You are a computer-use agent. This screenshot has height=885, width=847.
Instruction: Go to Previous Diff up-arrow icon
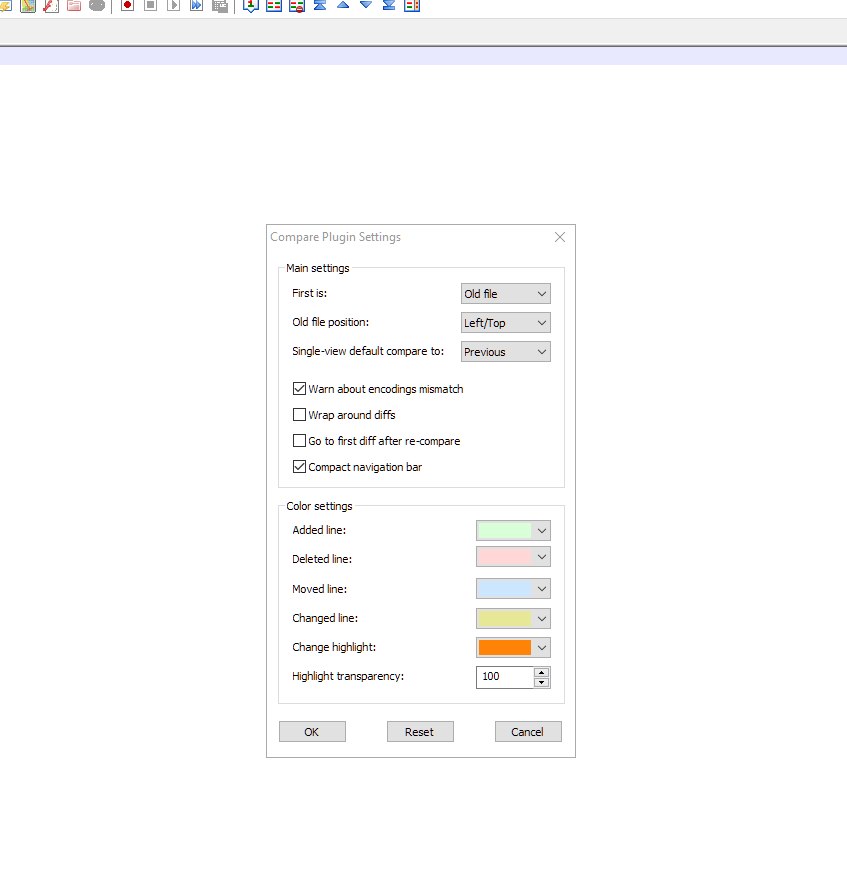pyautogui.click(x=343, y=5)
